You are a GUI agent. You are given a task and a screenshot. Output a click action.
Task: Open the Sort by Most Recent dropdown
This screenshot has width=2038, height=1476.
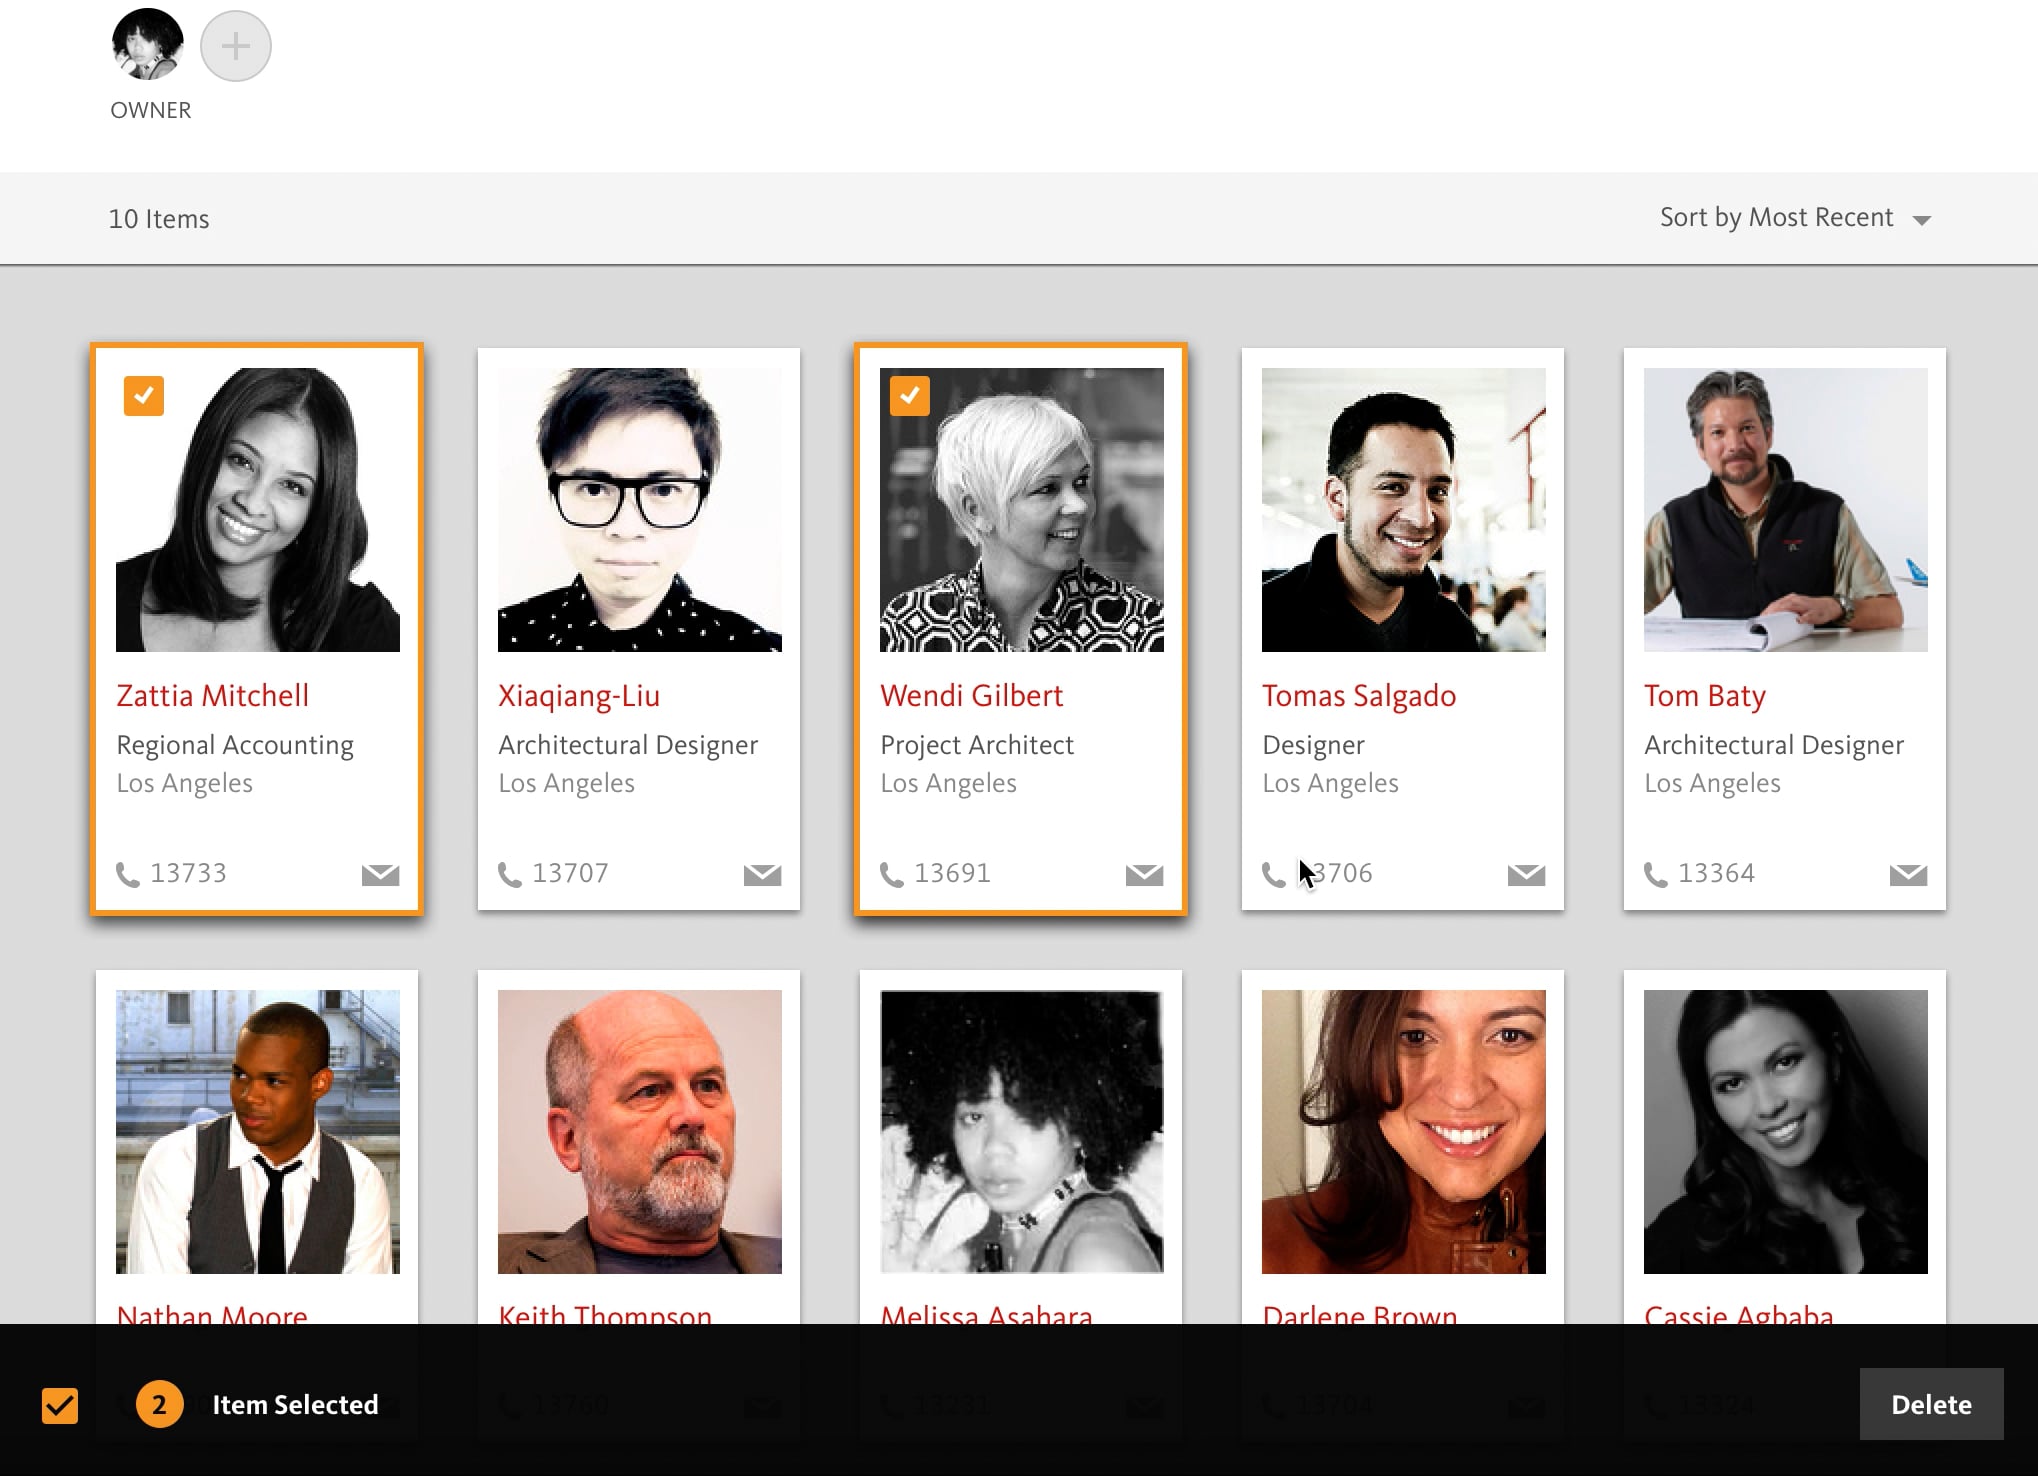click(x=1776, y=218)
